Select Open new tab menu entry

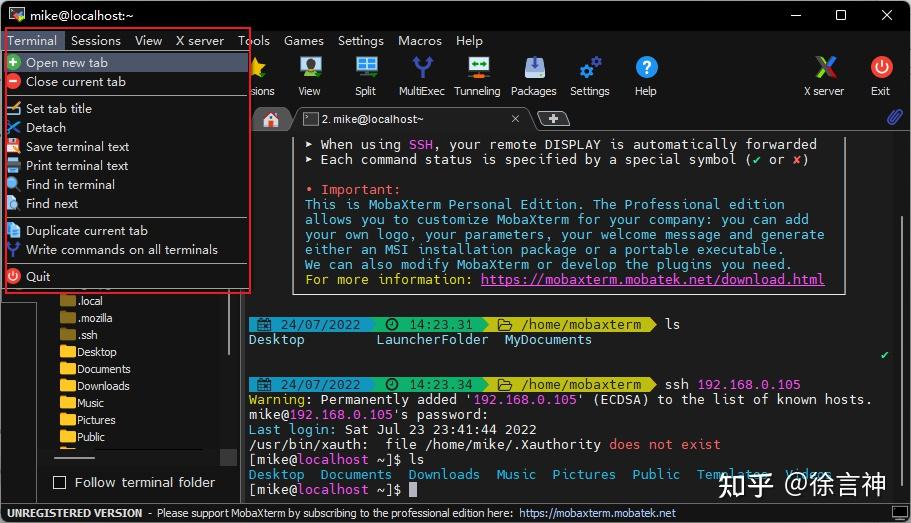(66, 62)
